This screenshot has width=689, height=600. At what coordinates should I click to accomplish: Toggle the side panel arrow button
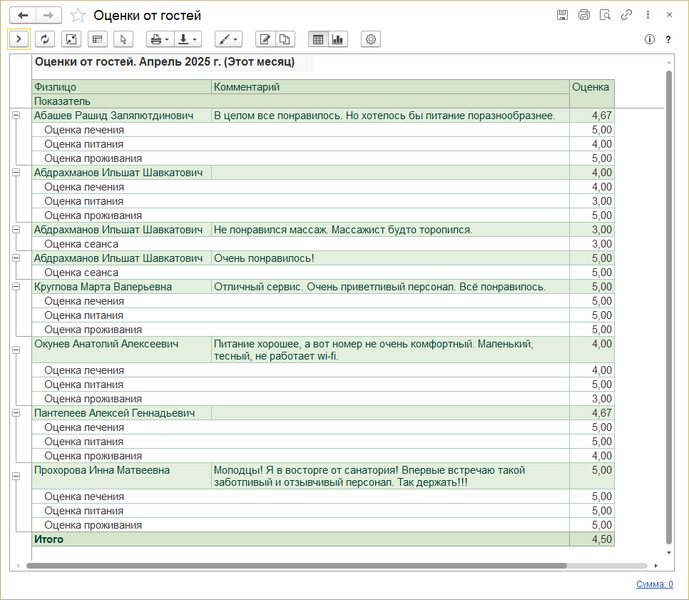click(18, 39)
